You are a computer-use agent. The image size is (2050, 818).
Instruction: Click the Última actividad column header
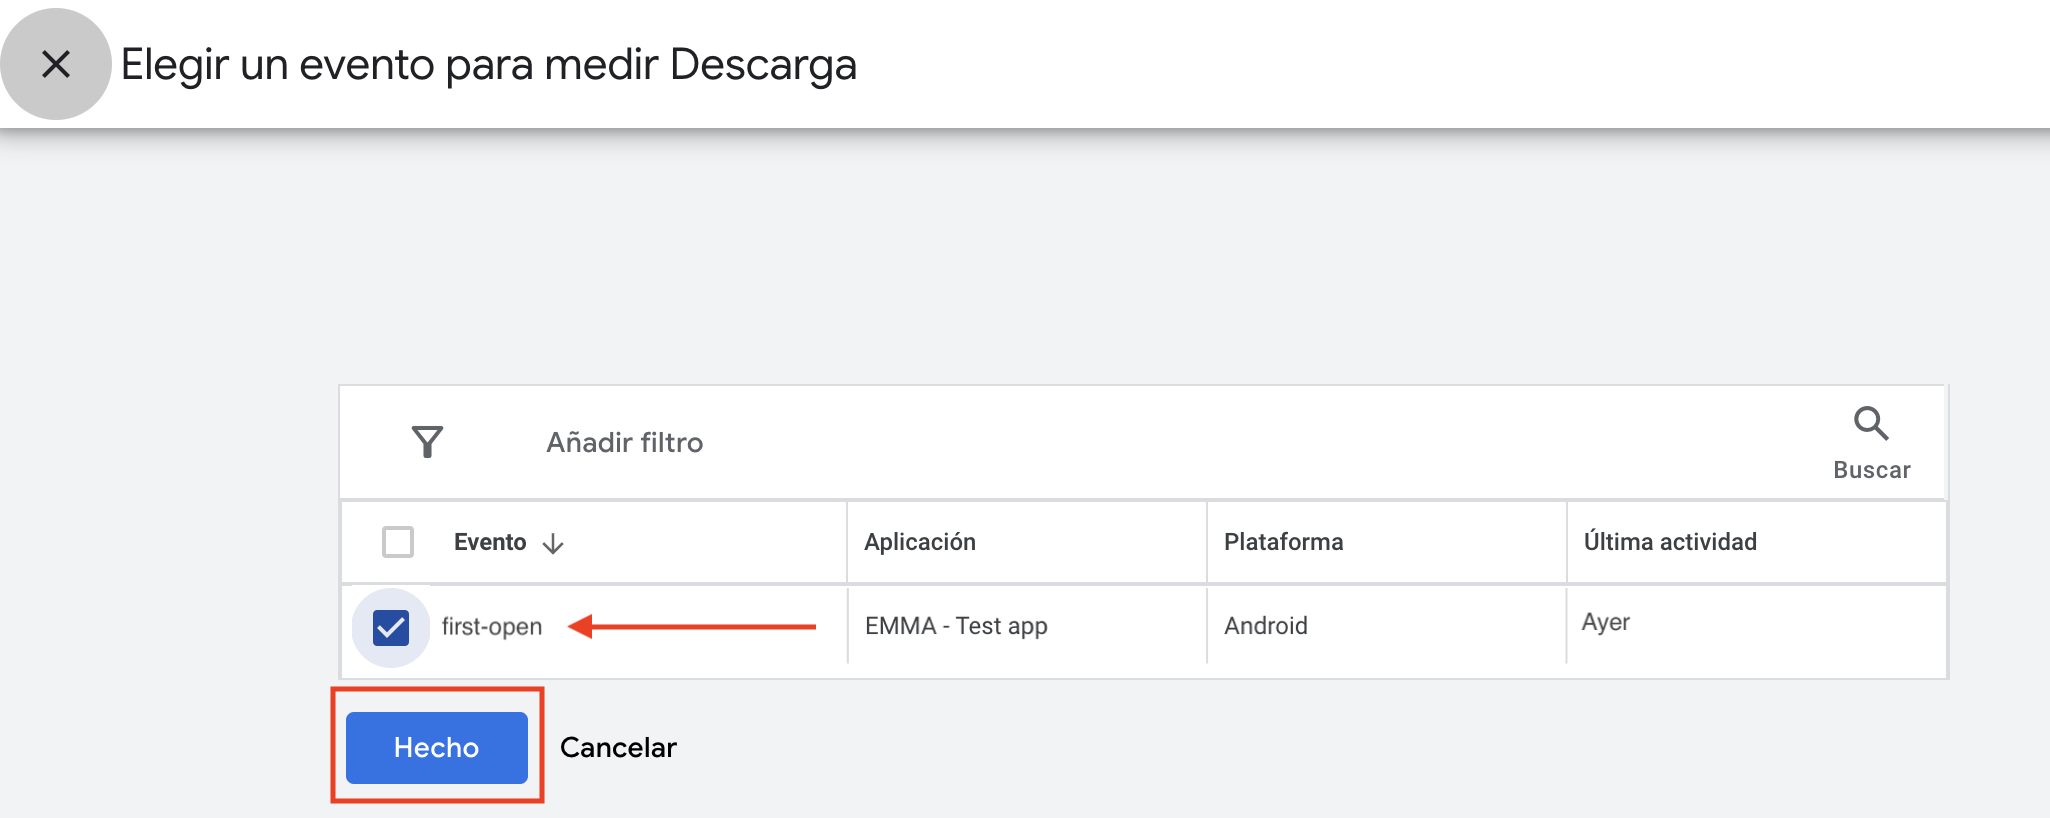tap(1670, 542)
